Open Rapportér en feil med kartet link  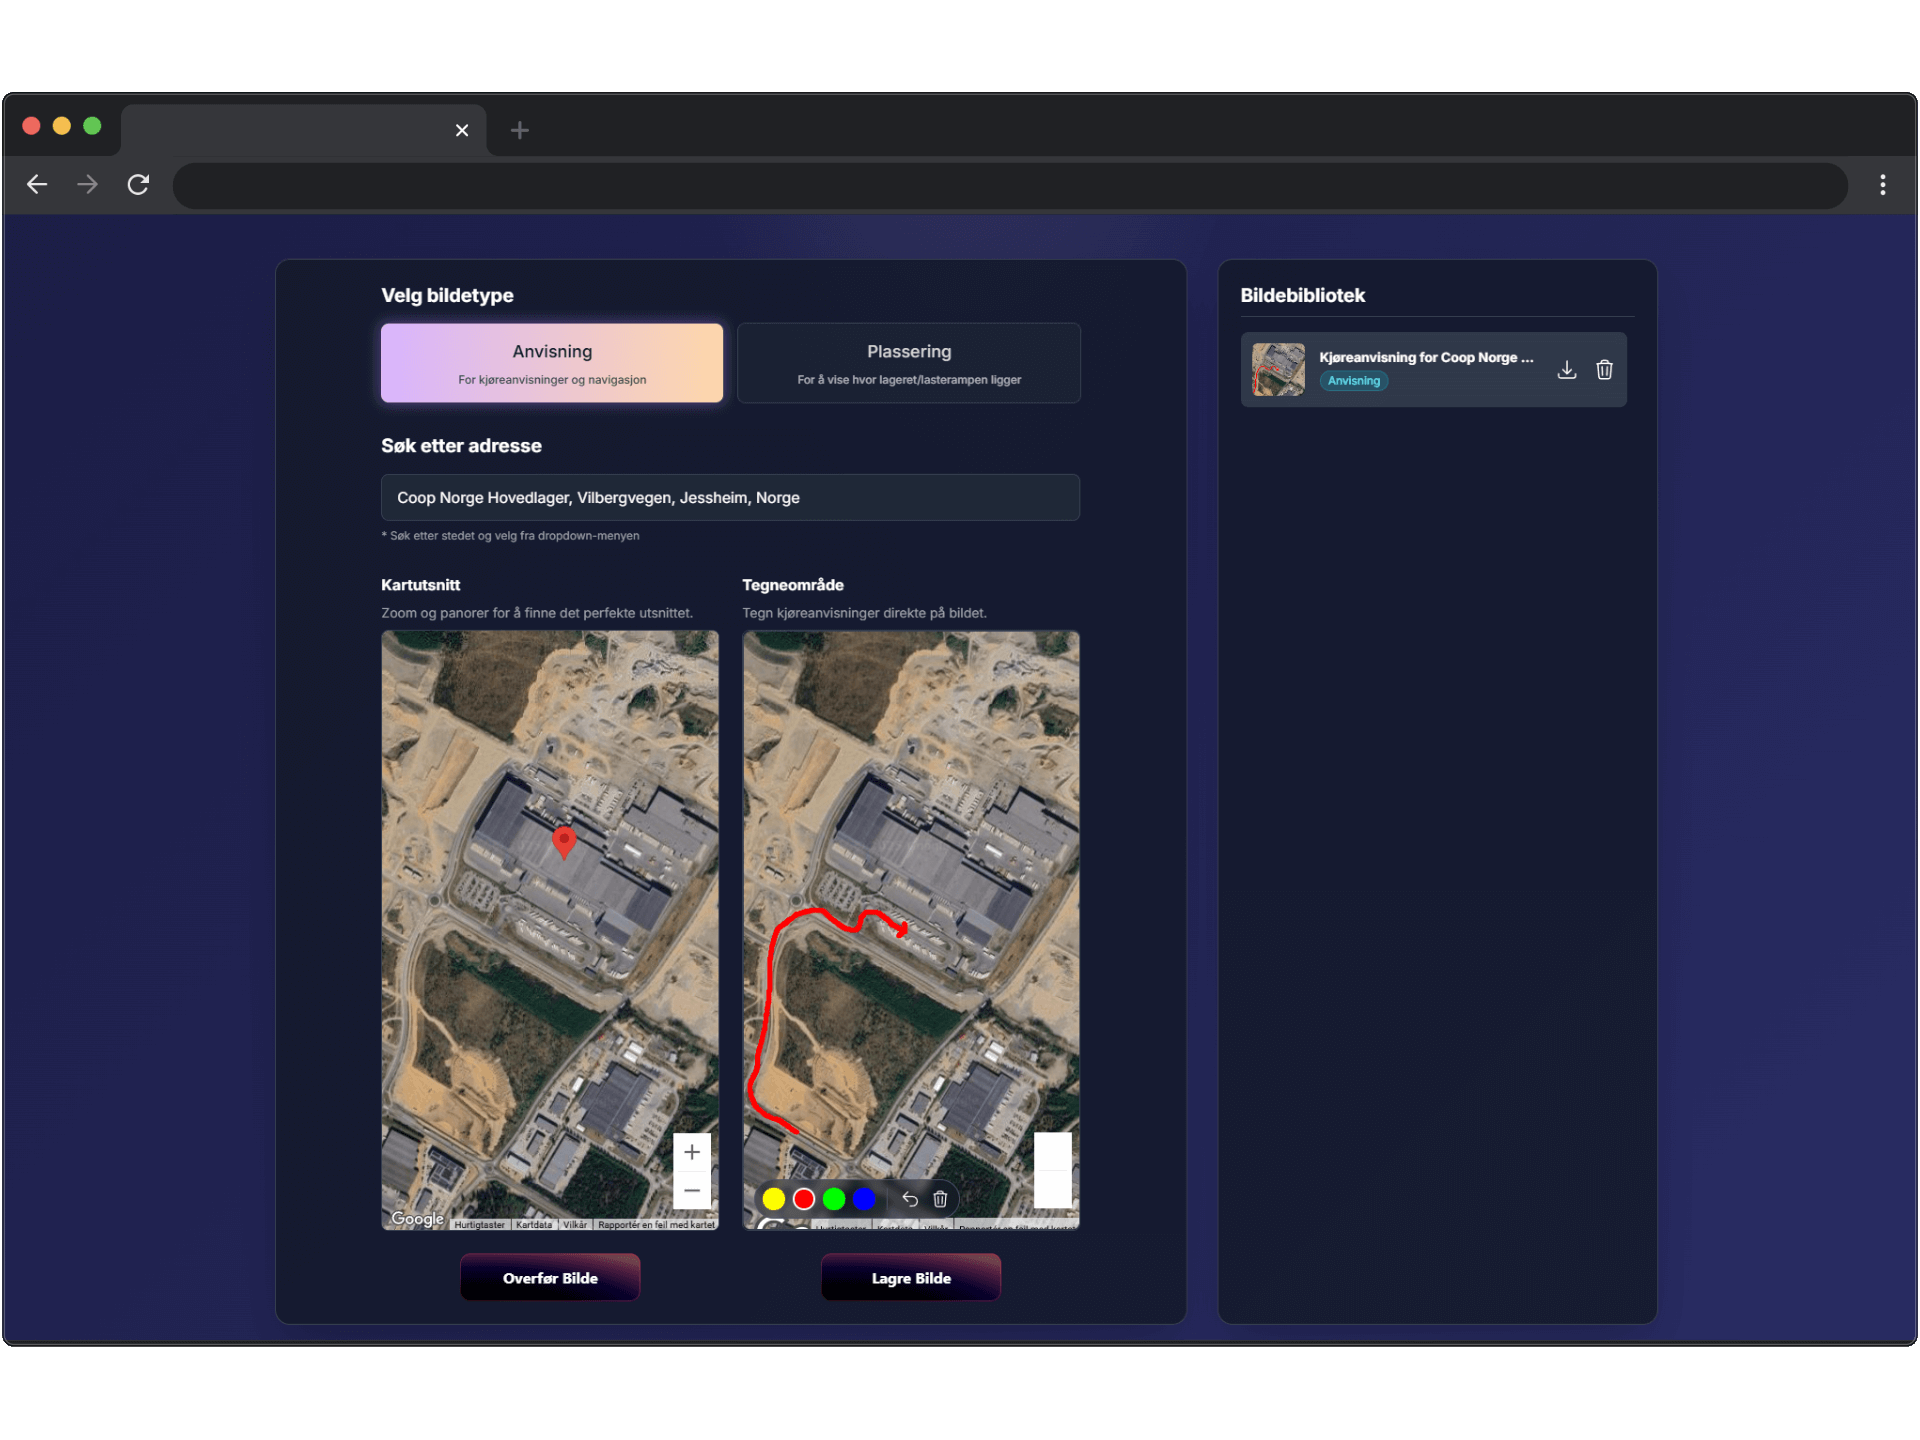[x=656, y=1224]
